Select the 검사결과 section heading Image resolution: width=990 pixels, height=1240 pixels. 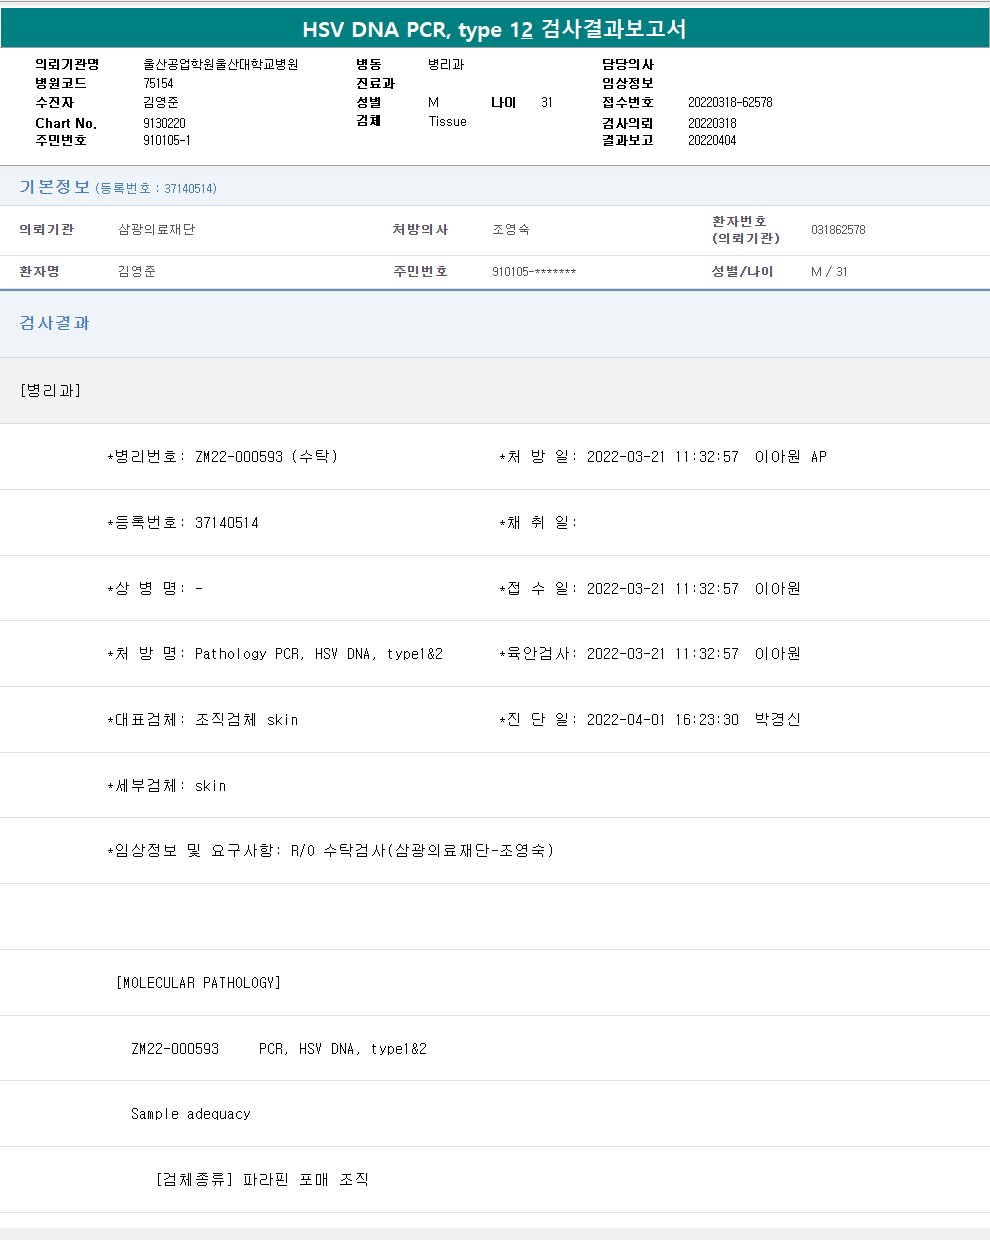coord(54,323)
